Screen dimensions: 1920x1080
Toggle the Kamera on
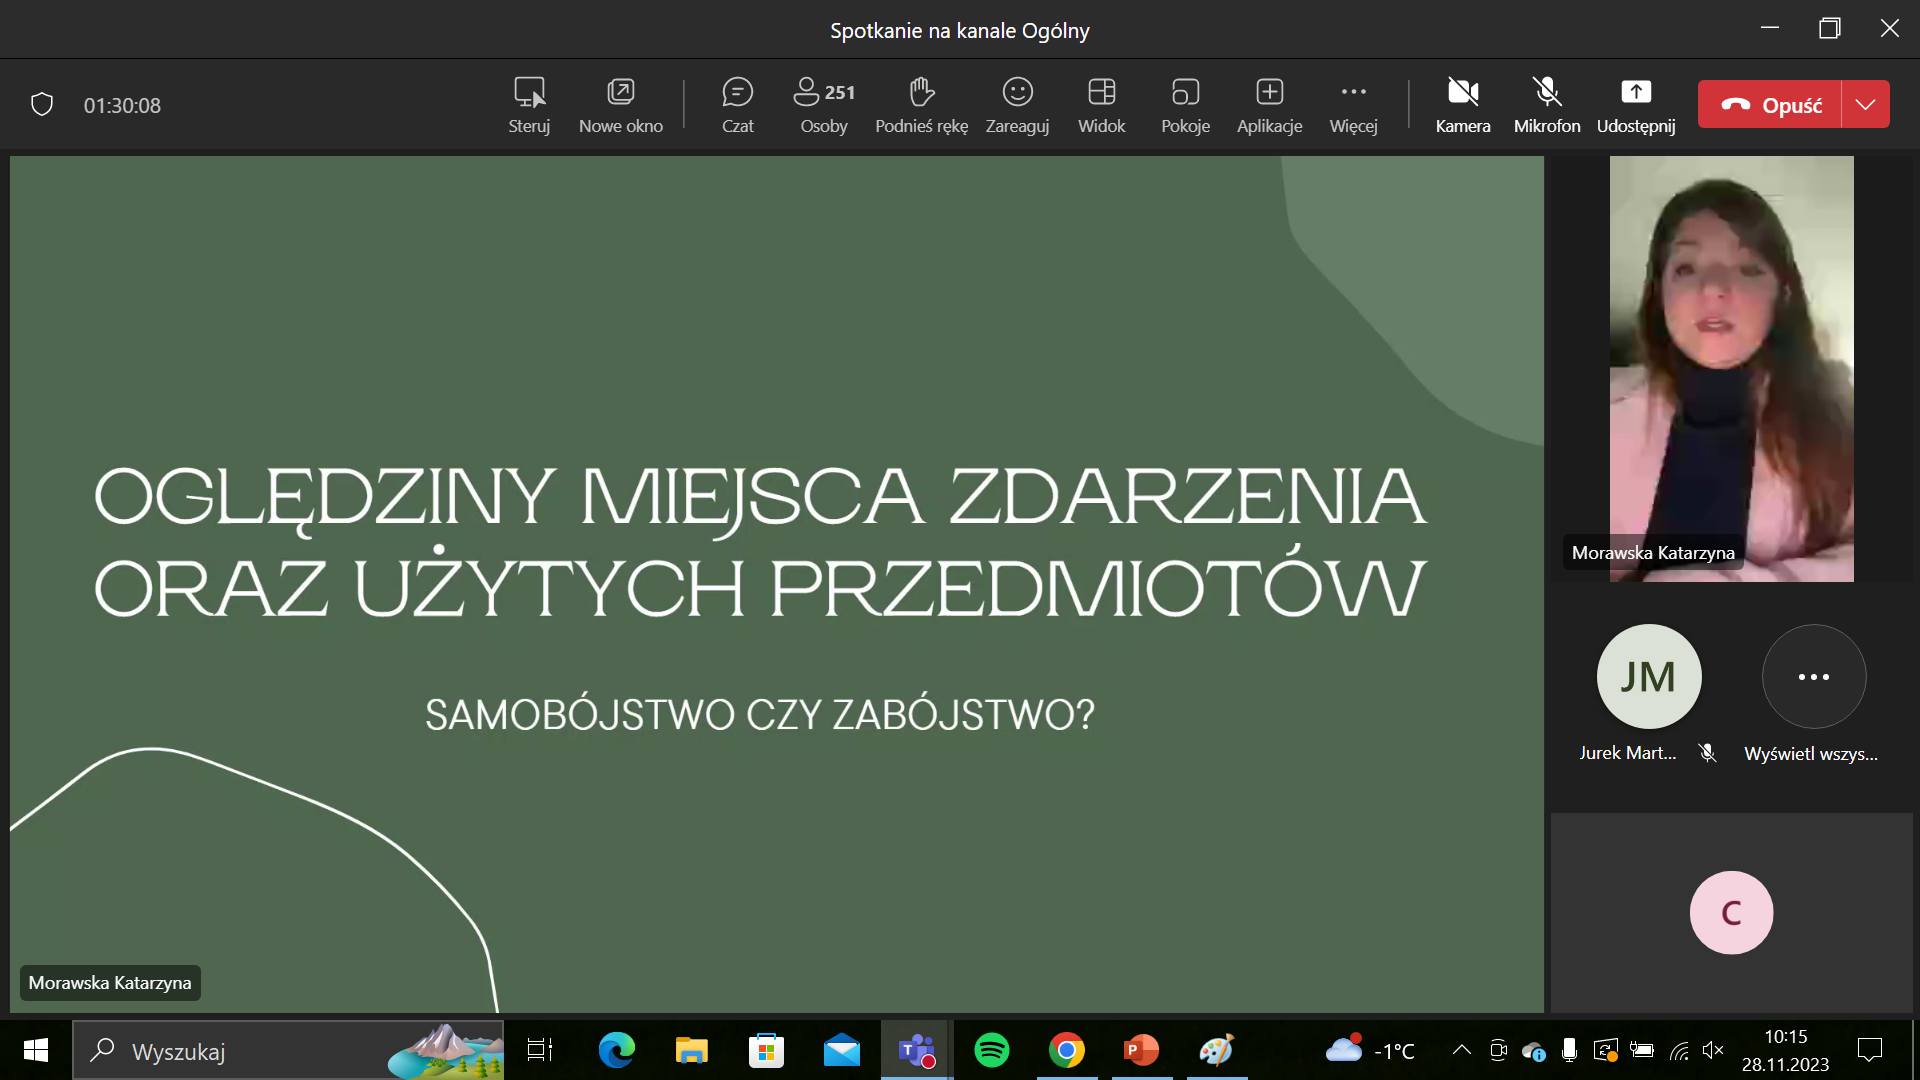(x=1462, y=104)
